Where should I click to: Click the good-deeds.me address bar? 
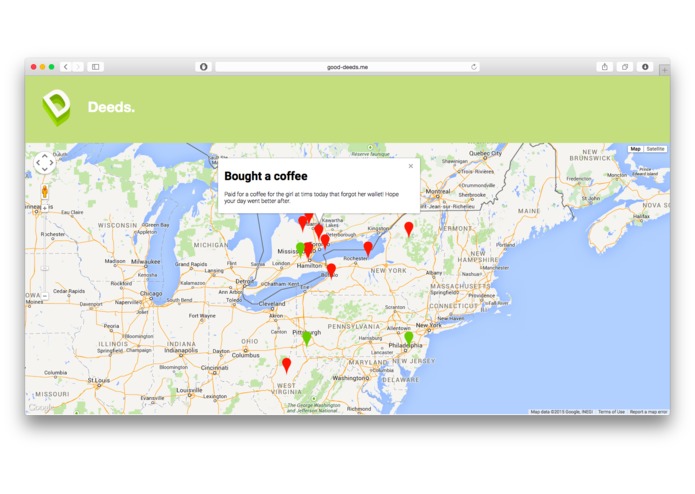[x=347, y=67]
